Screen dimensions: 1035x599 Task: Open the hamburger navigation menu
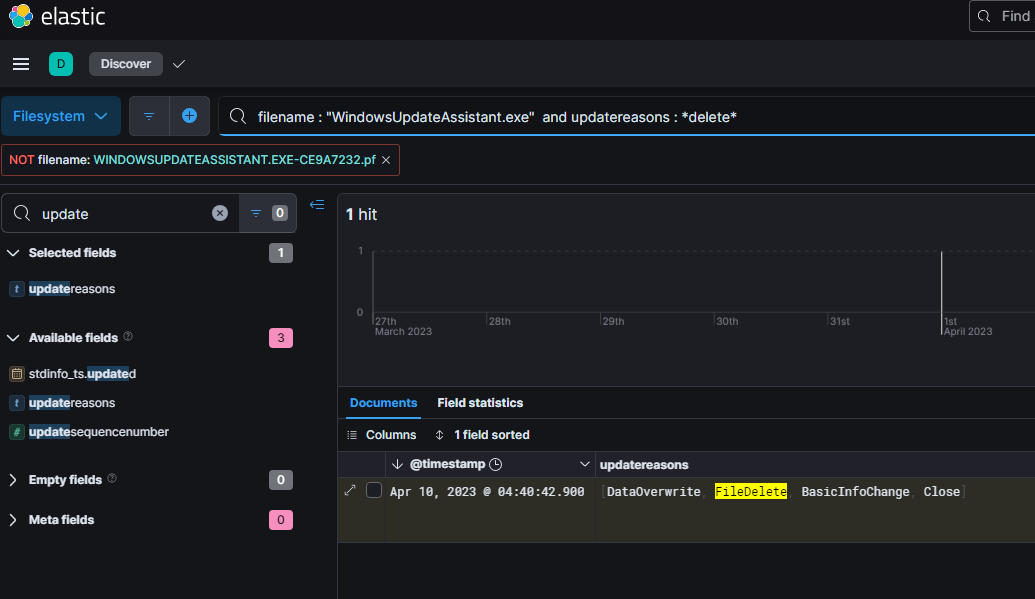click(21, 64)
